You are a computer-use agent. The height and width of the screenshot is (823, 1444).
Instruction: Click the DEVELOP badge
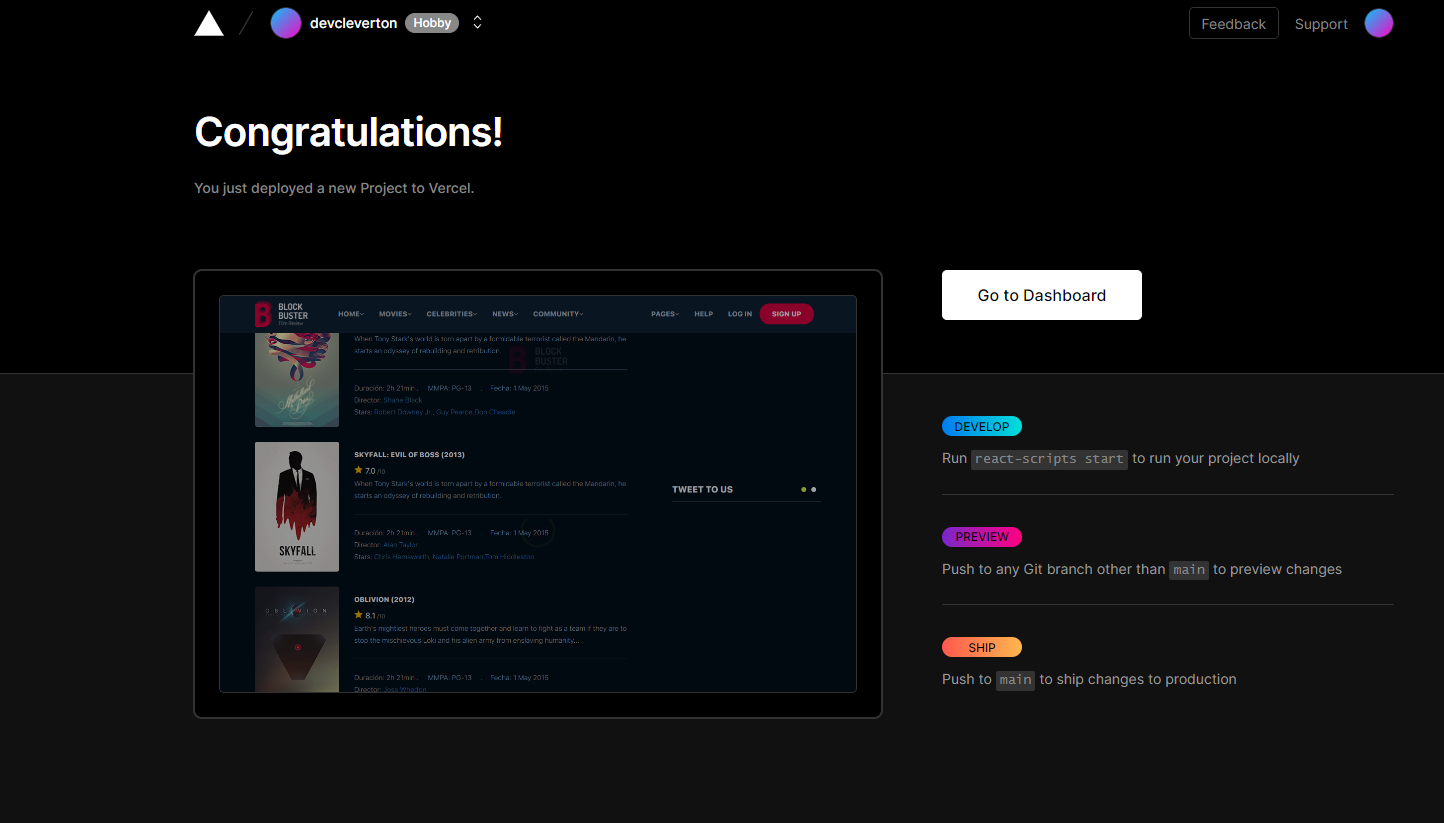[x=982, y=426]
